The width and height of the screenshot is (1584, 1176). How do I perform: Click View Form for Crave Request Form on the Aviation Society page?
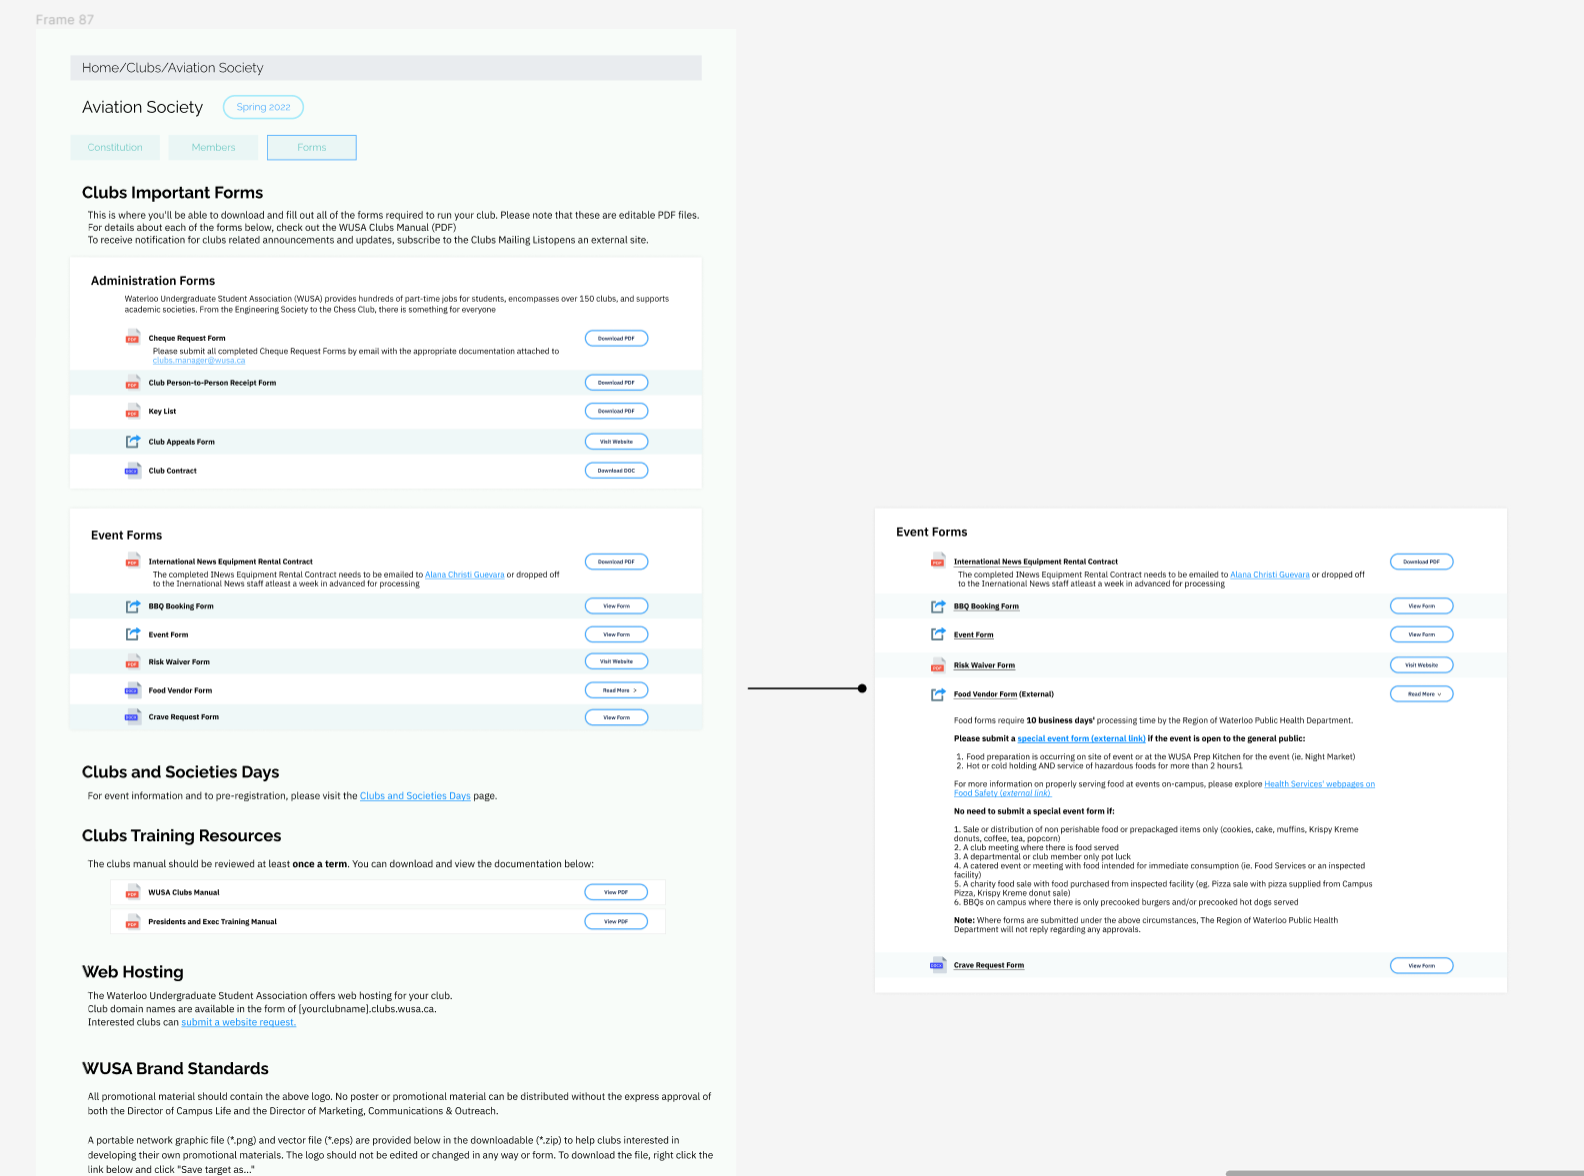coord(617,717)
